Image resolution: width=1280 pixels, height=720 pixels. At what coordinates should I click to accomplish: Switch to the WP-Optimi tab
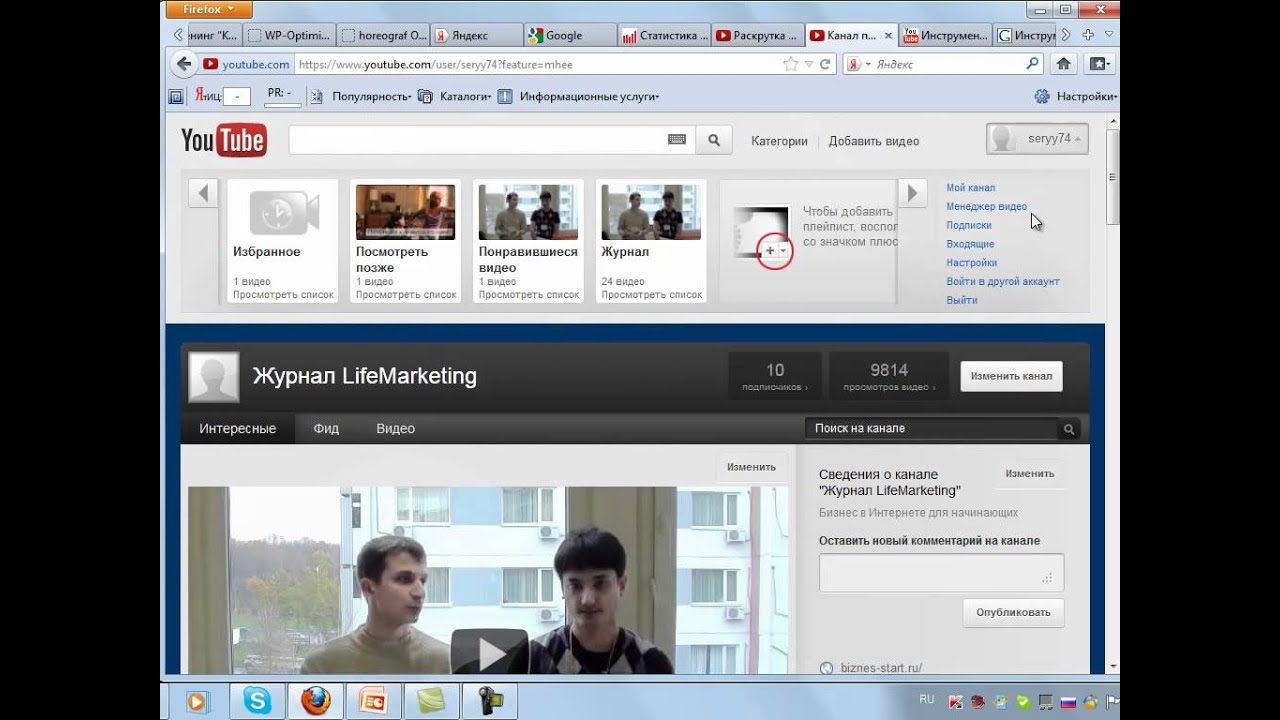tap(289, 35)
